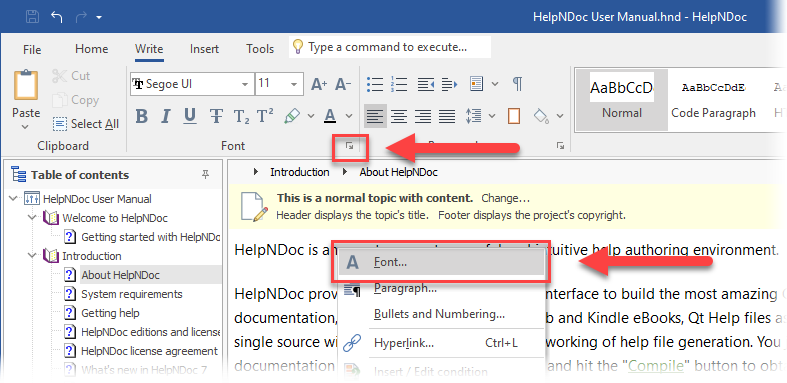The height and width of the screenshot is (383, 787).
Task: Toggle Bold formatting in Font group
Action: click(142, 116)
